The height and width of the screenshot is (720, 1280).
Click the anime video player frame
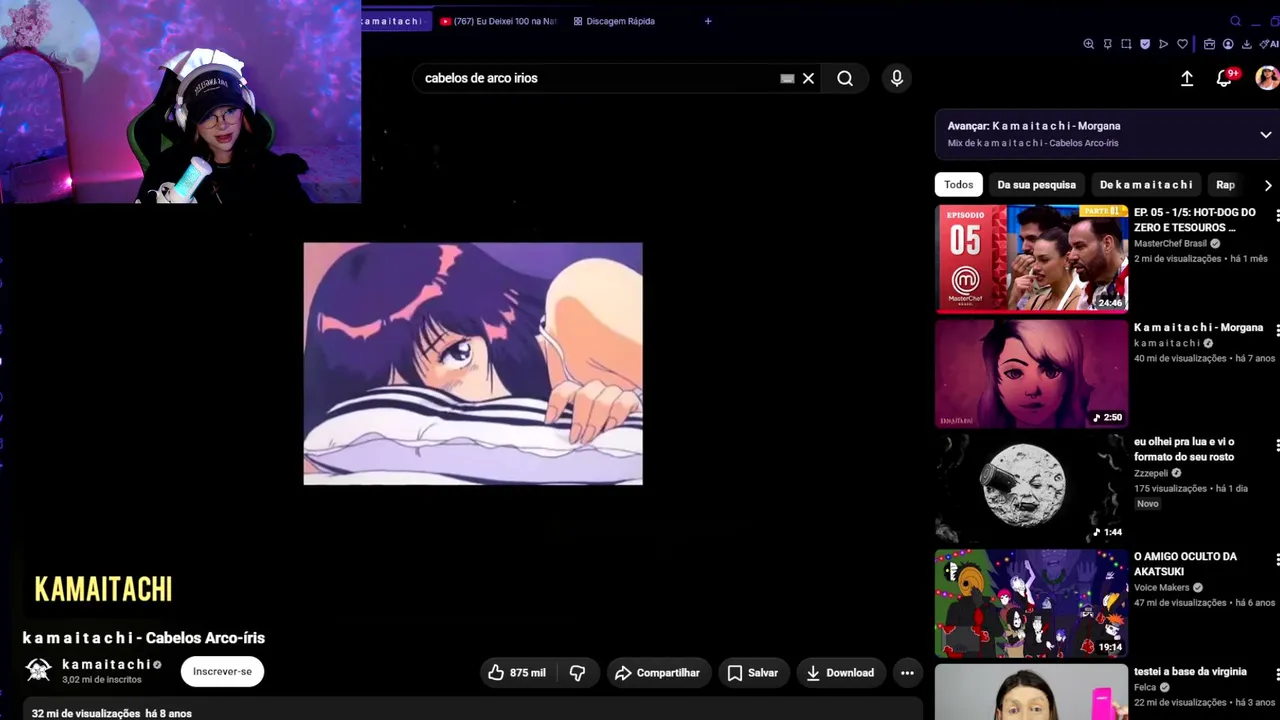pyautogui.click(x=473, y=364)
